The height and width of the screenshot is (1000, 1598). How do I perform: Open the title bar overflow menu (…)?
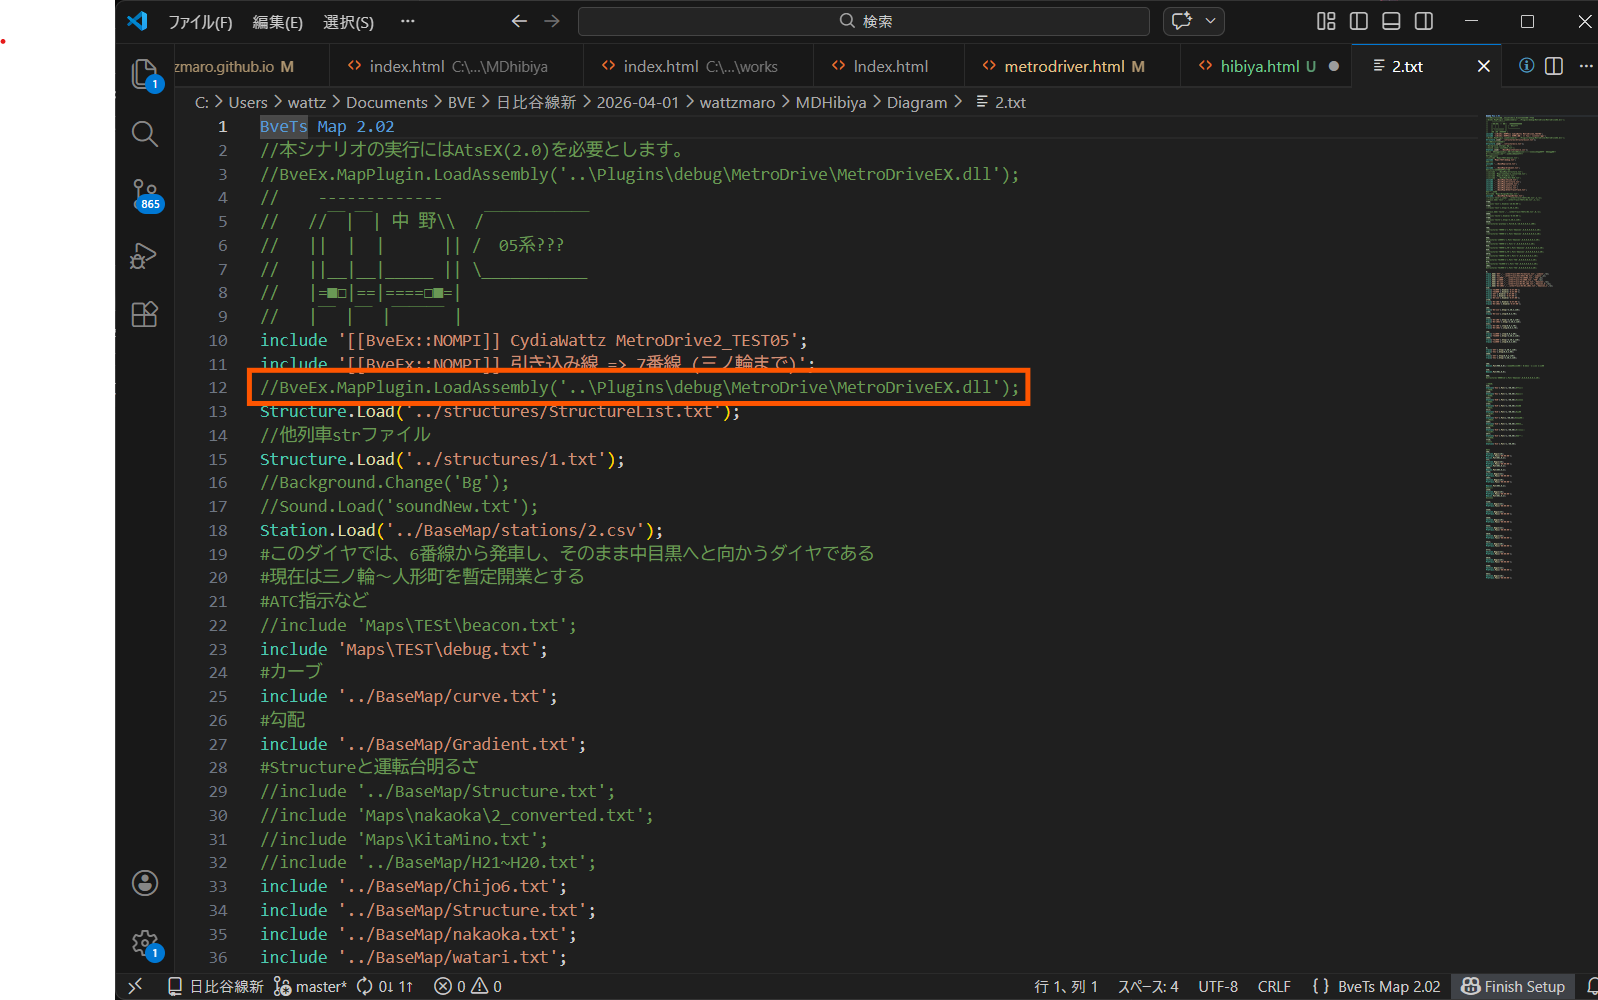pos(407,21)
